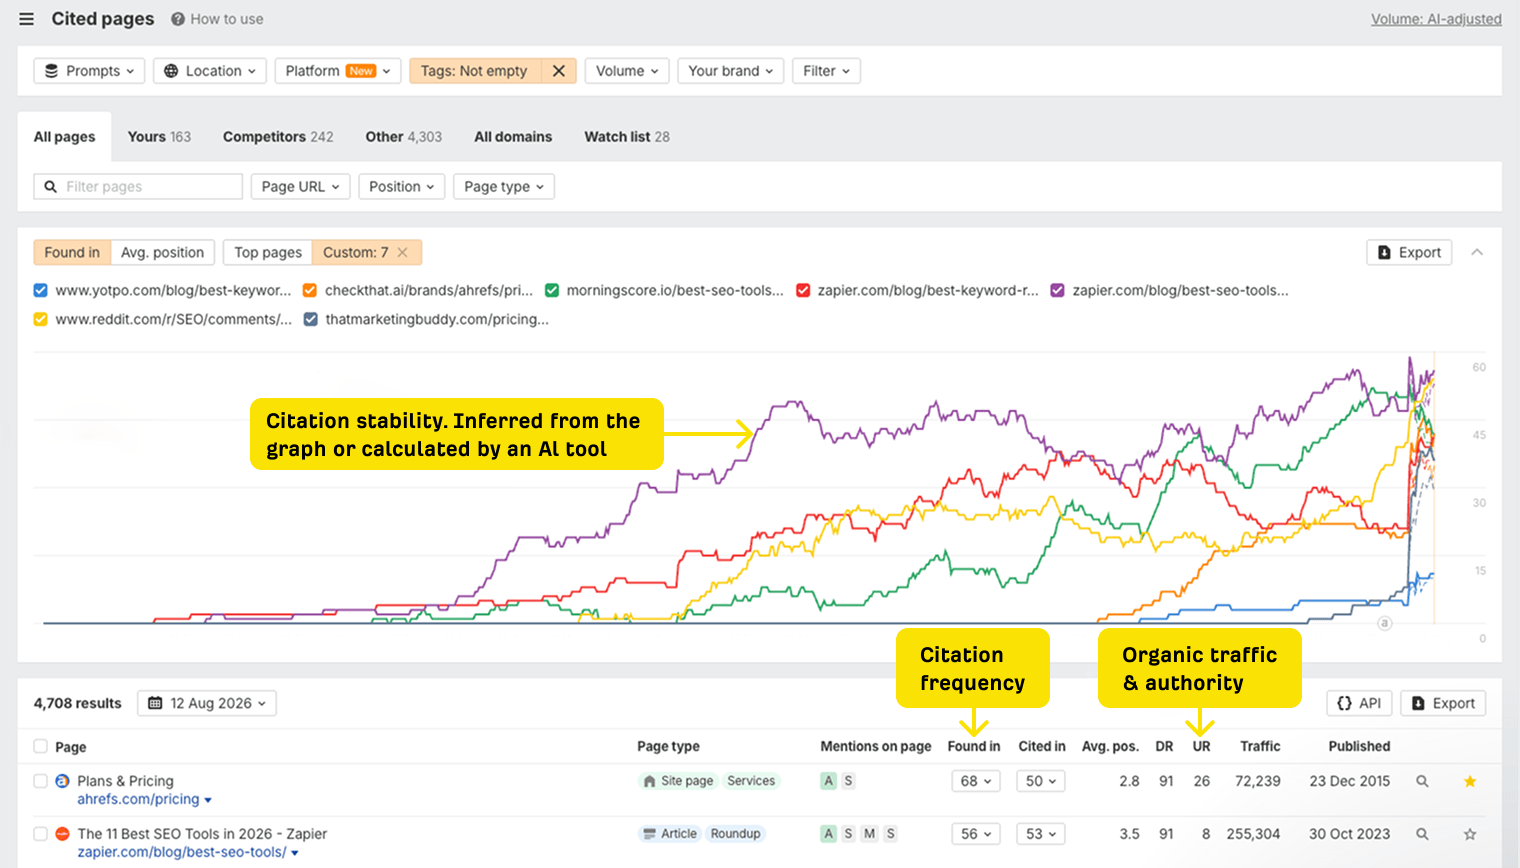Click the Article page type tag
The width and height of the screenshot is (1520, 868).
coord(670,834)
